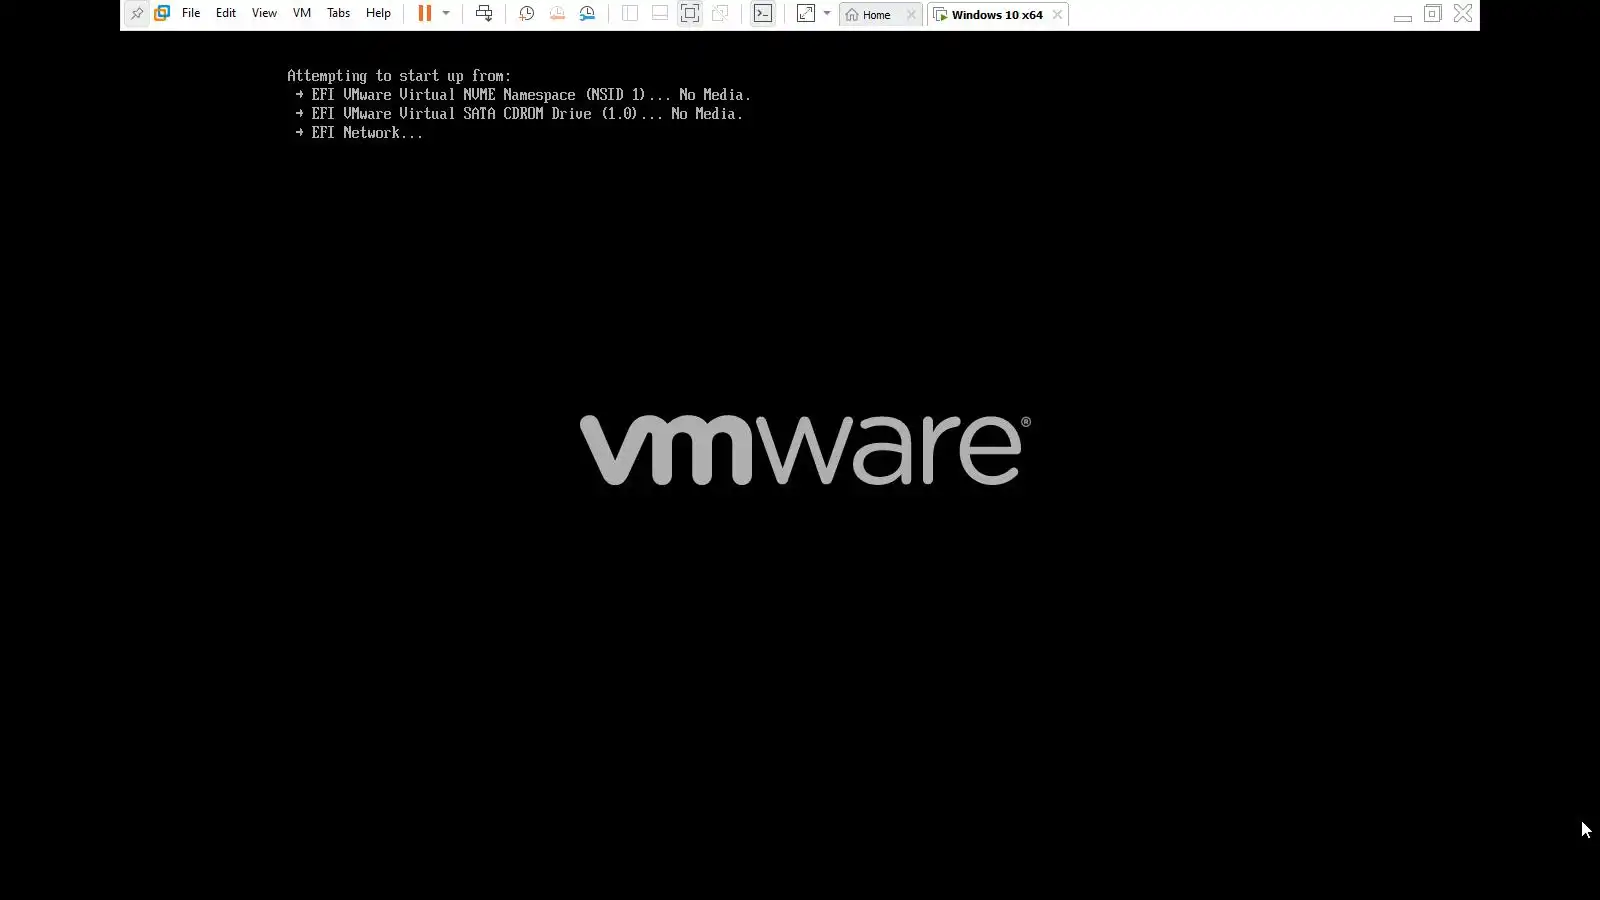Open the File menu

point(191,14)
